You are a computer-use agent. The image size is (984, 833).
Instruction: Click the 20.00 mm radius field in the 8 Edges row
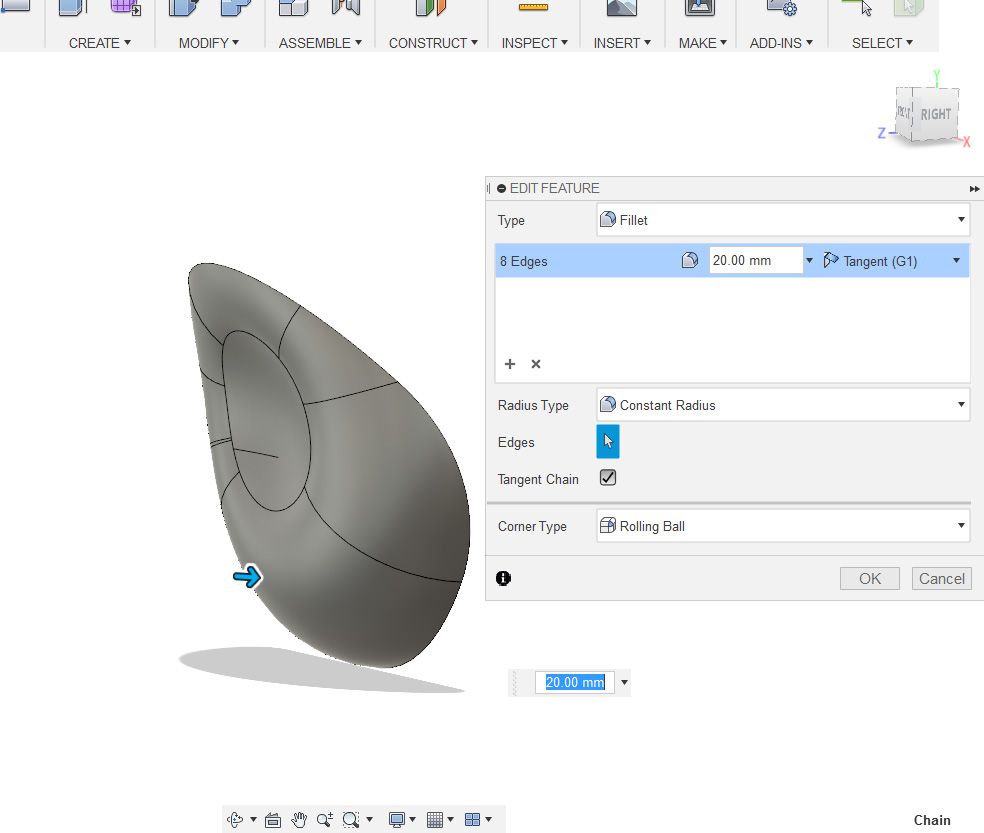pos(756,261)
